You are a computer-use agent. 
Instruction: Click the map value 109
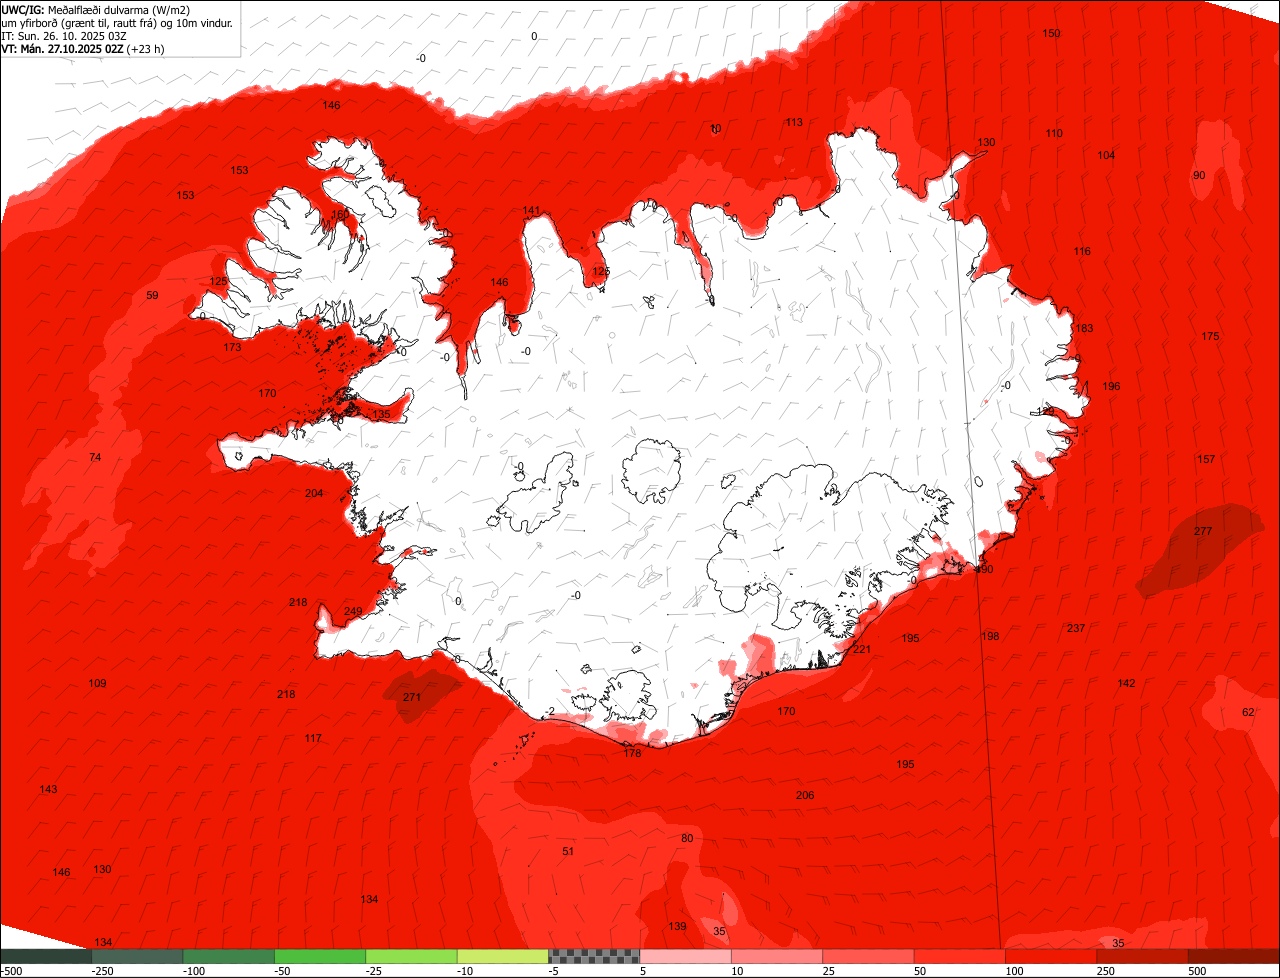tap(97, 683)
